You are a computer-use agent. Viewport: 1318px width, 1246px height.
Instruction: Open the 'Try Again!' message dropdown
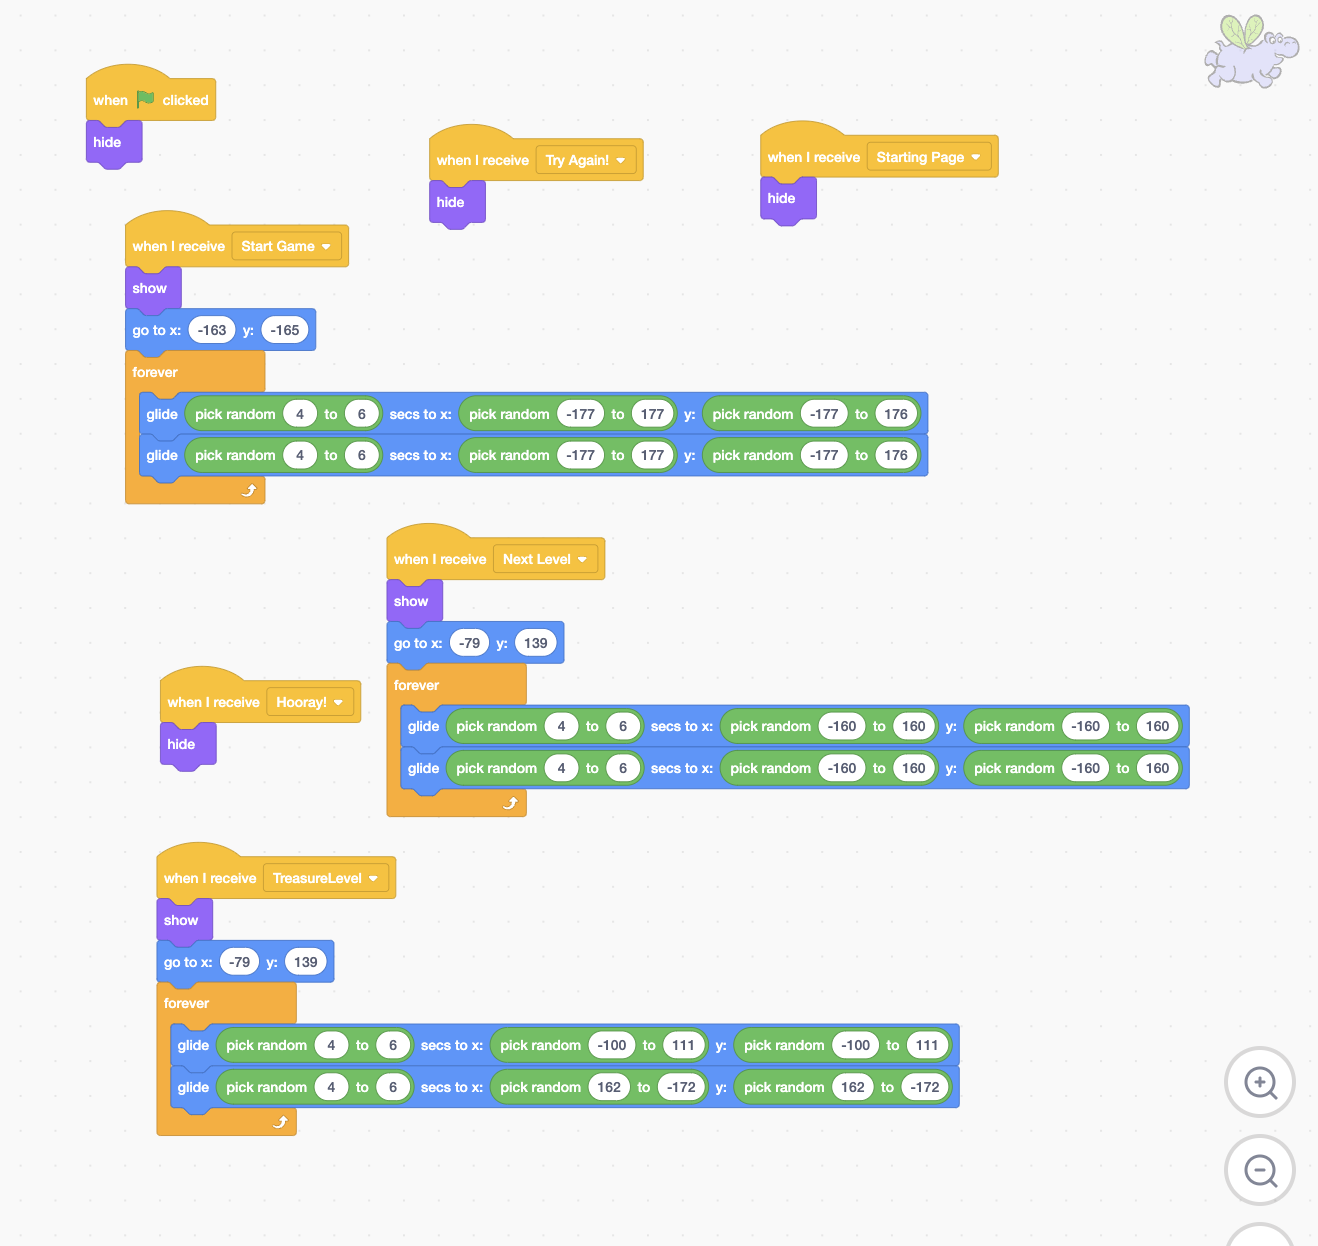click(620, 160)
